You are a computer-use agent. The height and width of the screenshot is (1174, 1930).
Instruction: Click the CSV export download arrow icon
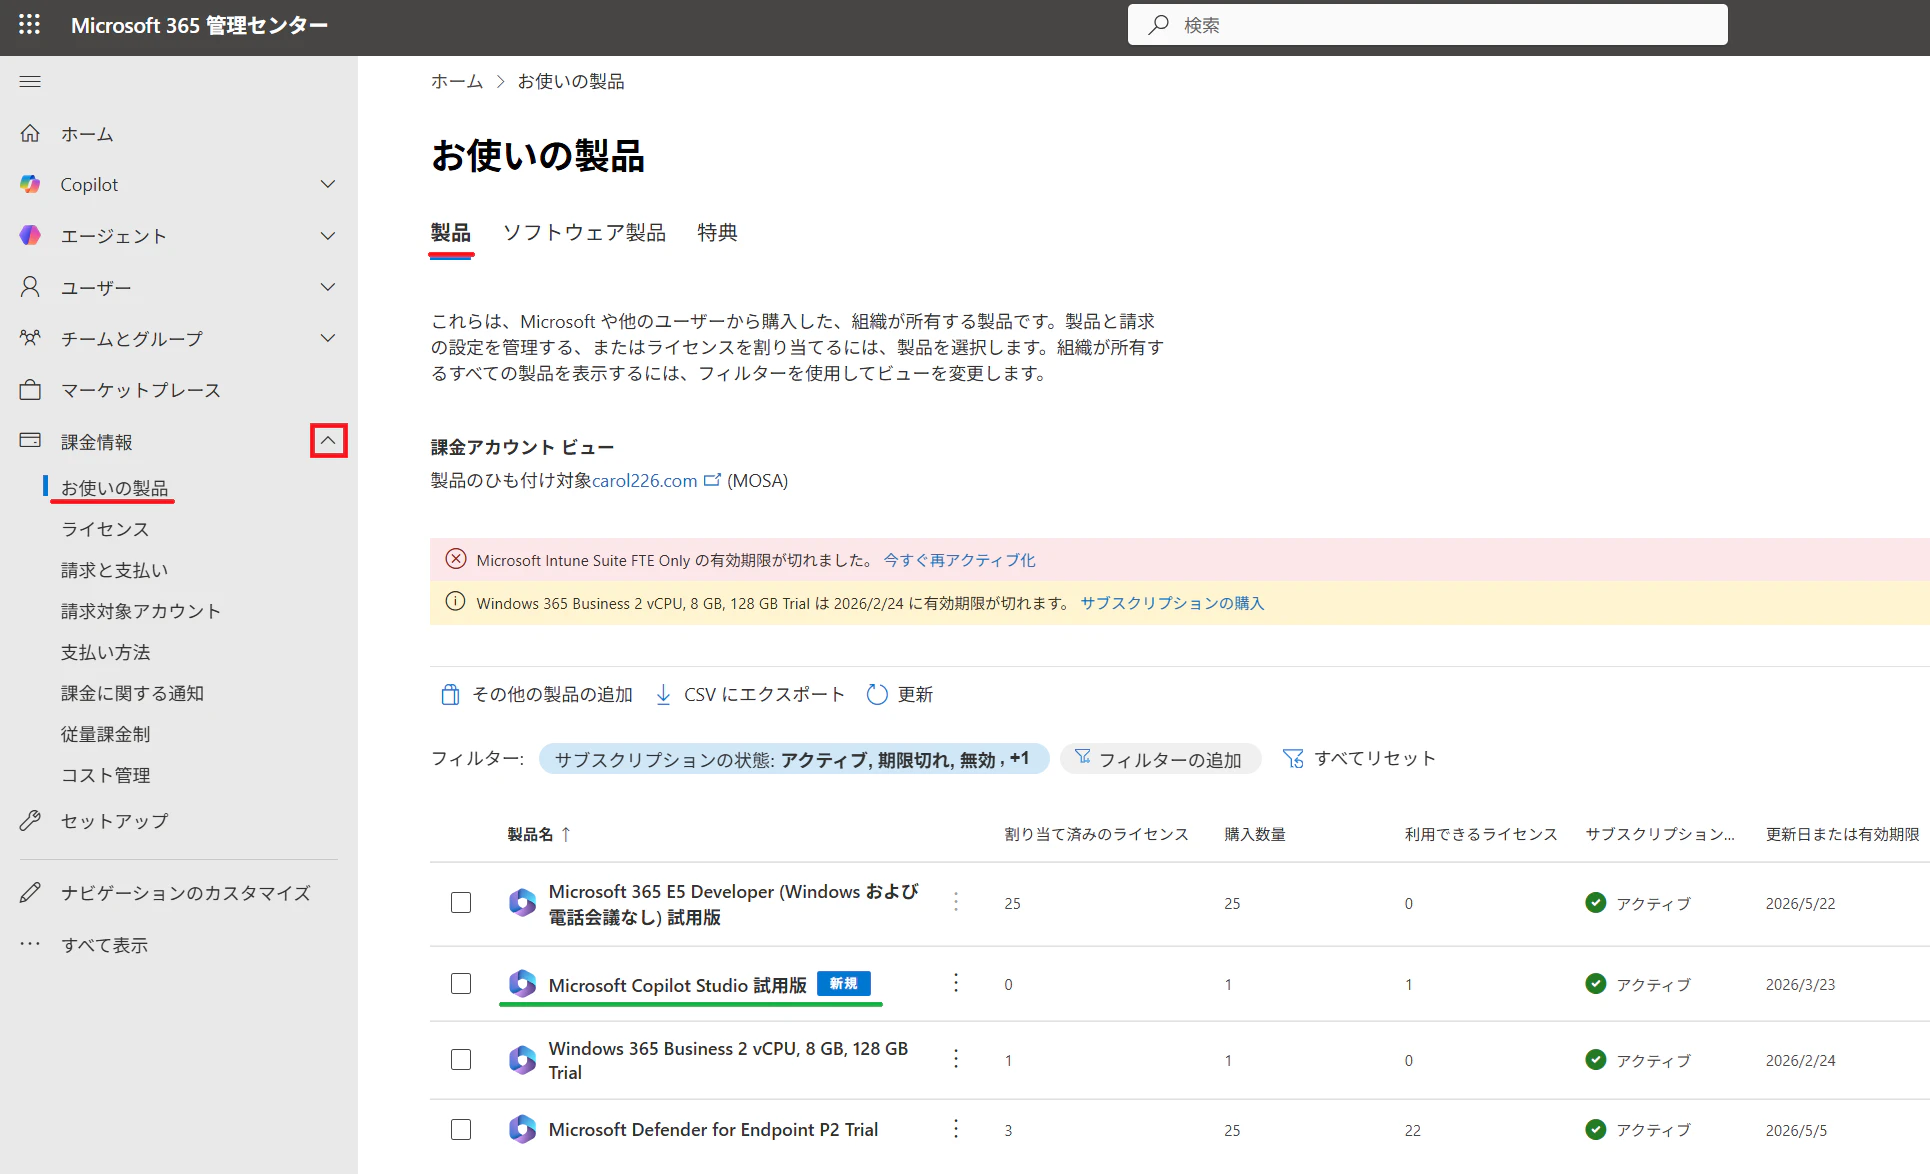tap(663, 694)
